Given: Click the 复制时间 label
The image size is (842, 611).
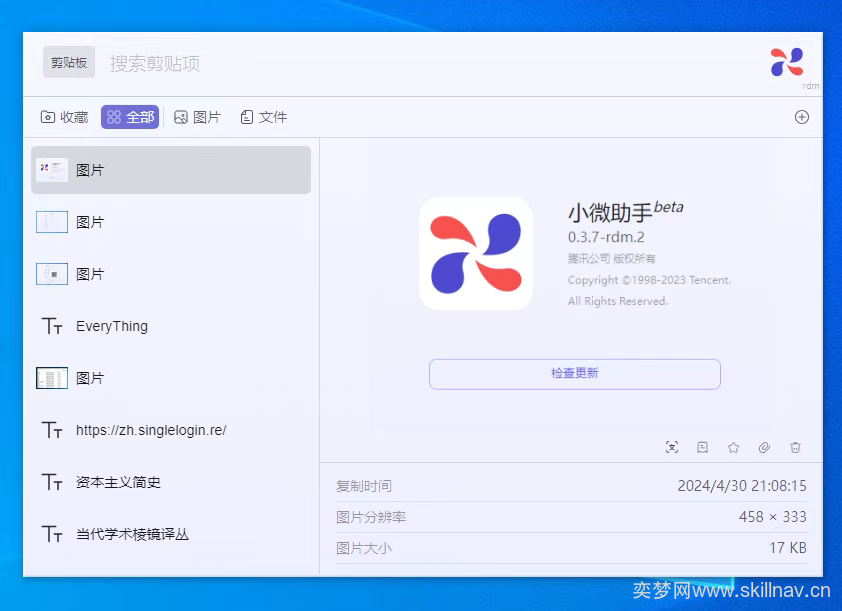Looking at the screenshot, I should click(x=364, y=486).
